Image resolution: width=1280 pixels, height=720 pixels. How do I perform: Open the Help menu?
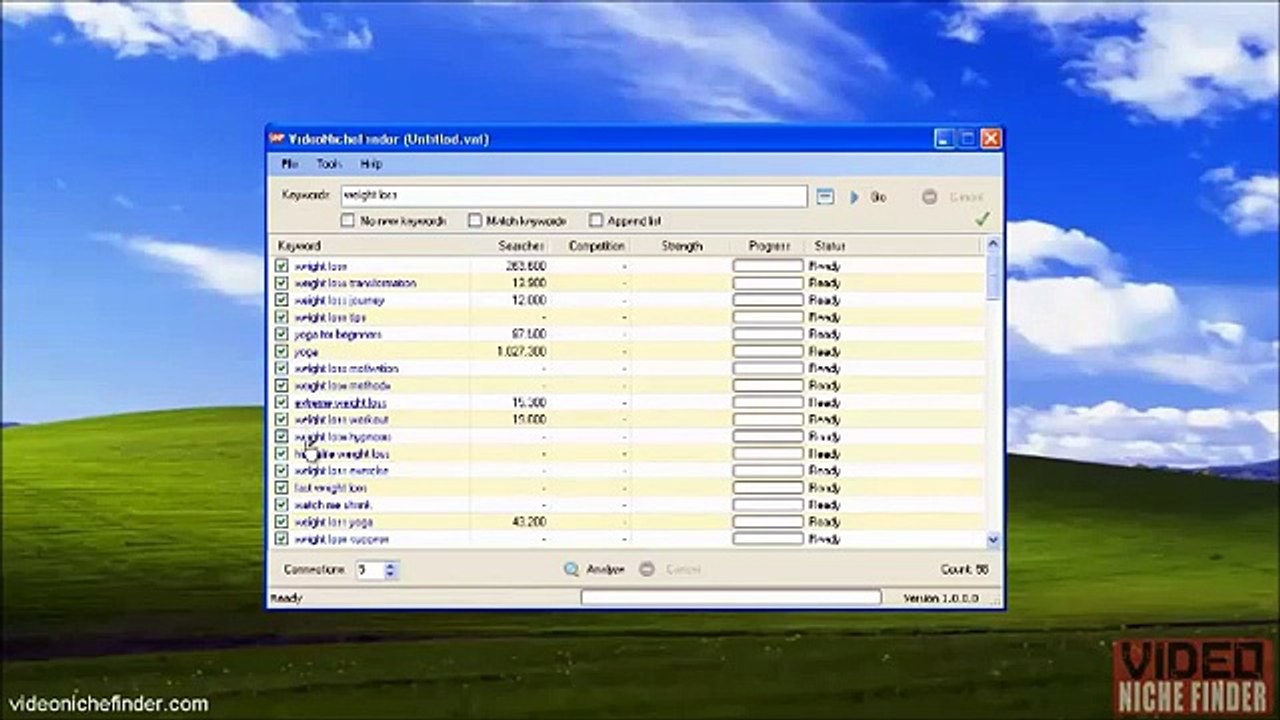pos(371,164)
